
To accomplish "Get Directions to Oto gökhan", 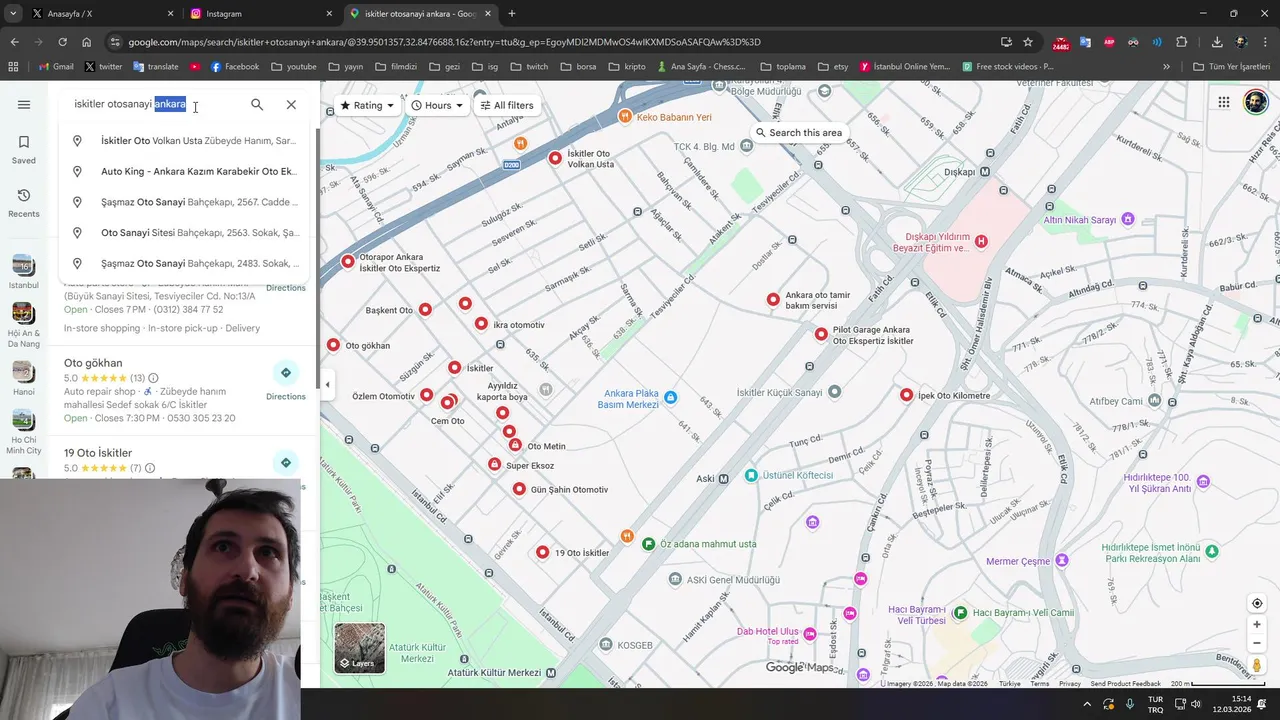I will tap(286, 381).
